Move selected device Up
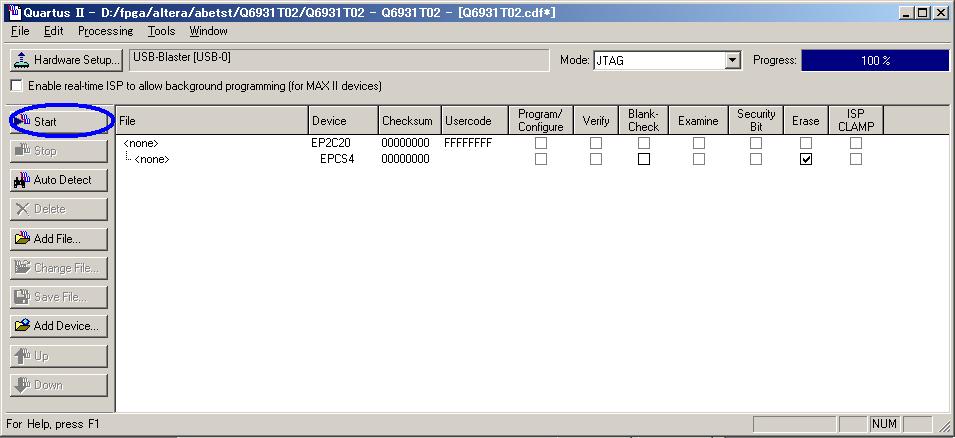The height and width of the screenshot is (438, 955). [x=58, y=356]
